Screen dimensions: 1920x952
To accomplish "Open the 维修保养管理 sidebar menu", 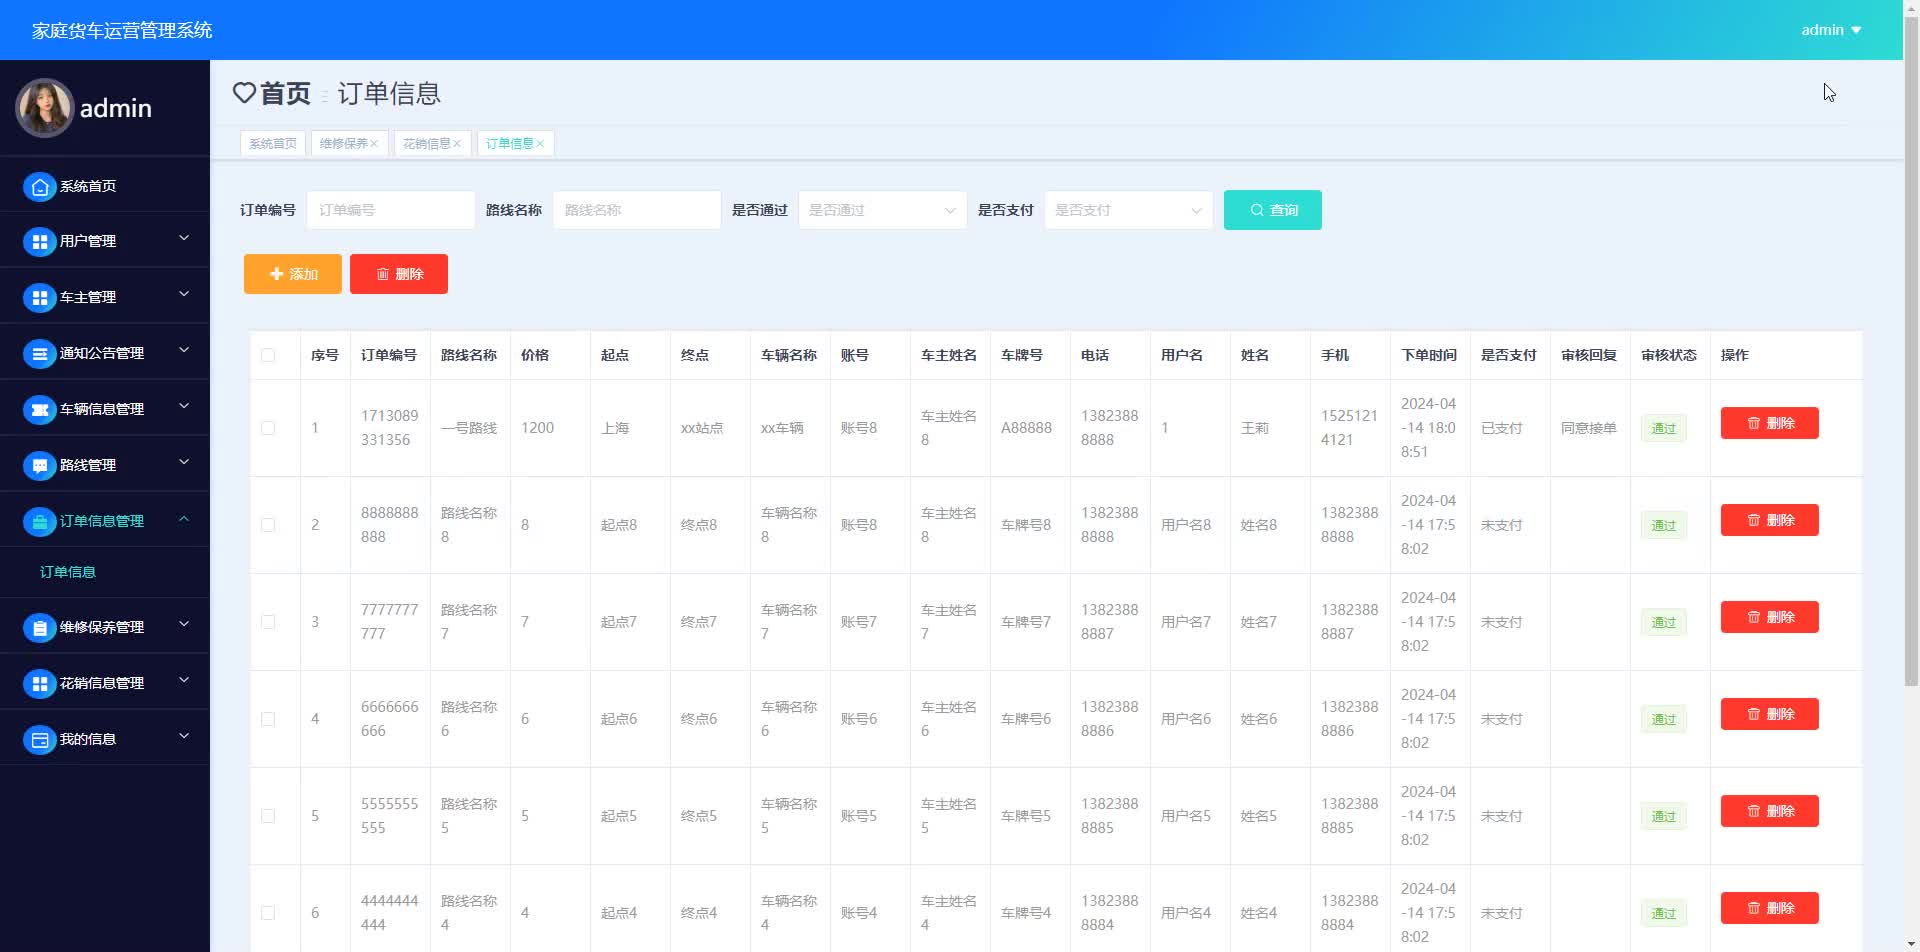I will pos(105,627).
